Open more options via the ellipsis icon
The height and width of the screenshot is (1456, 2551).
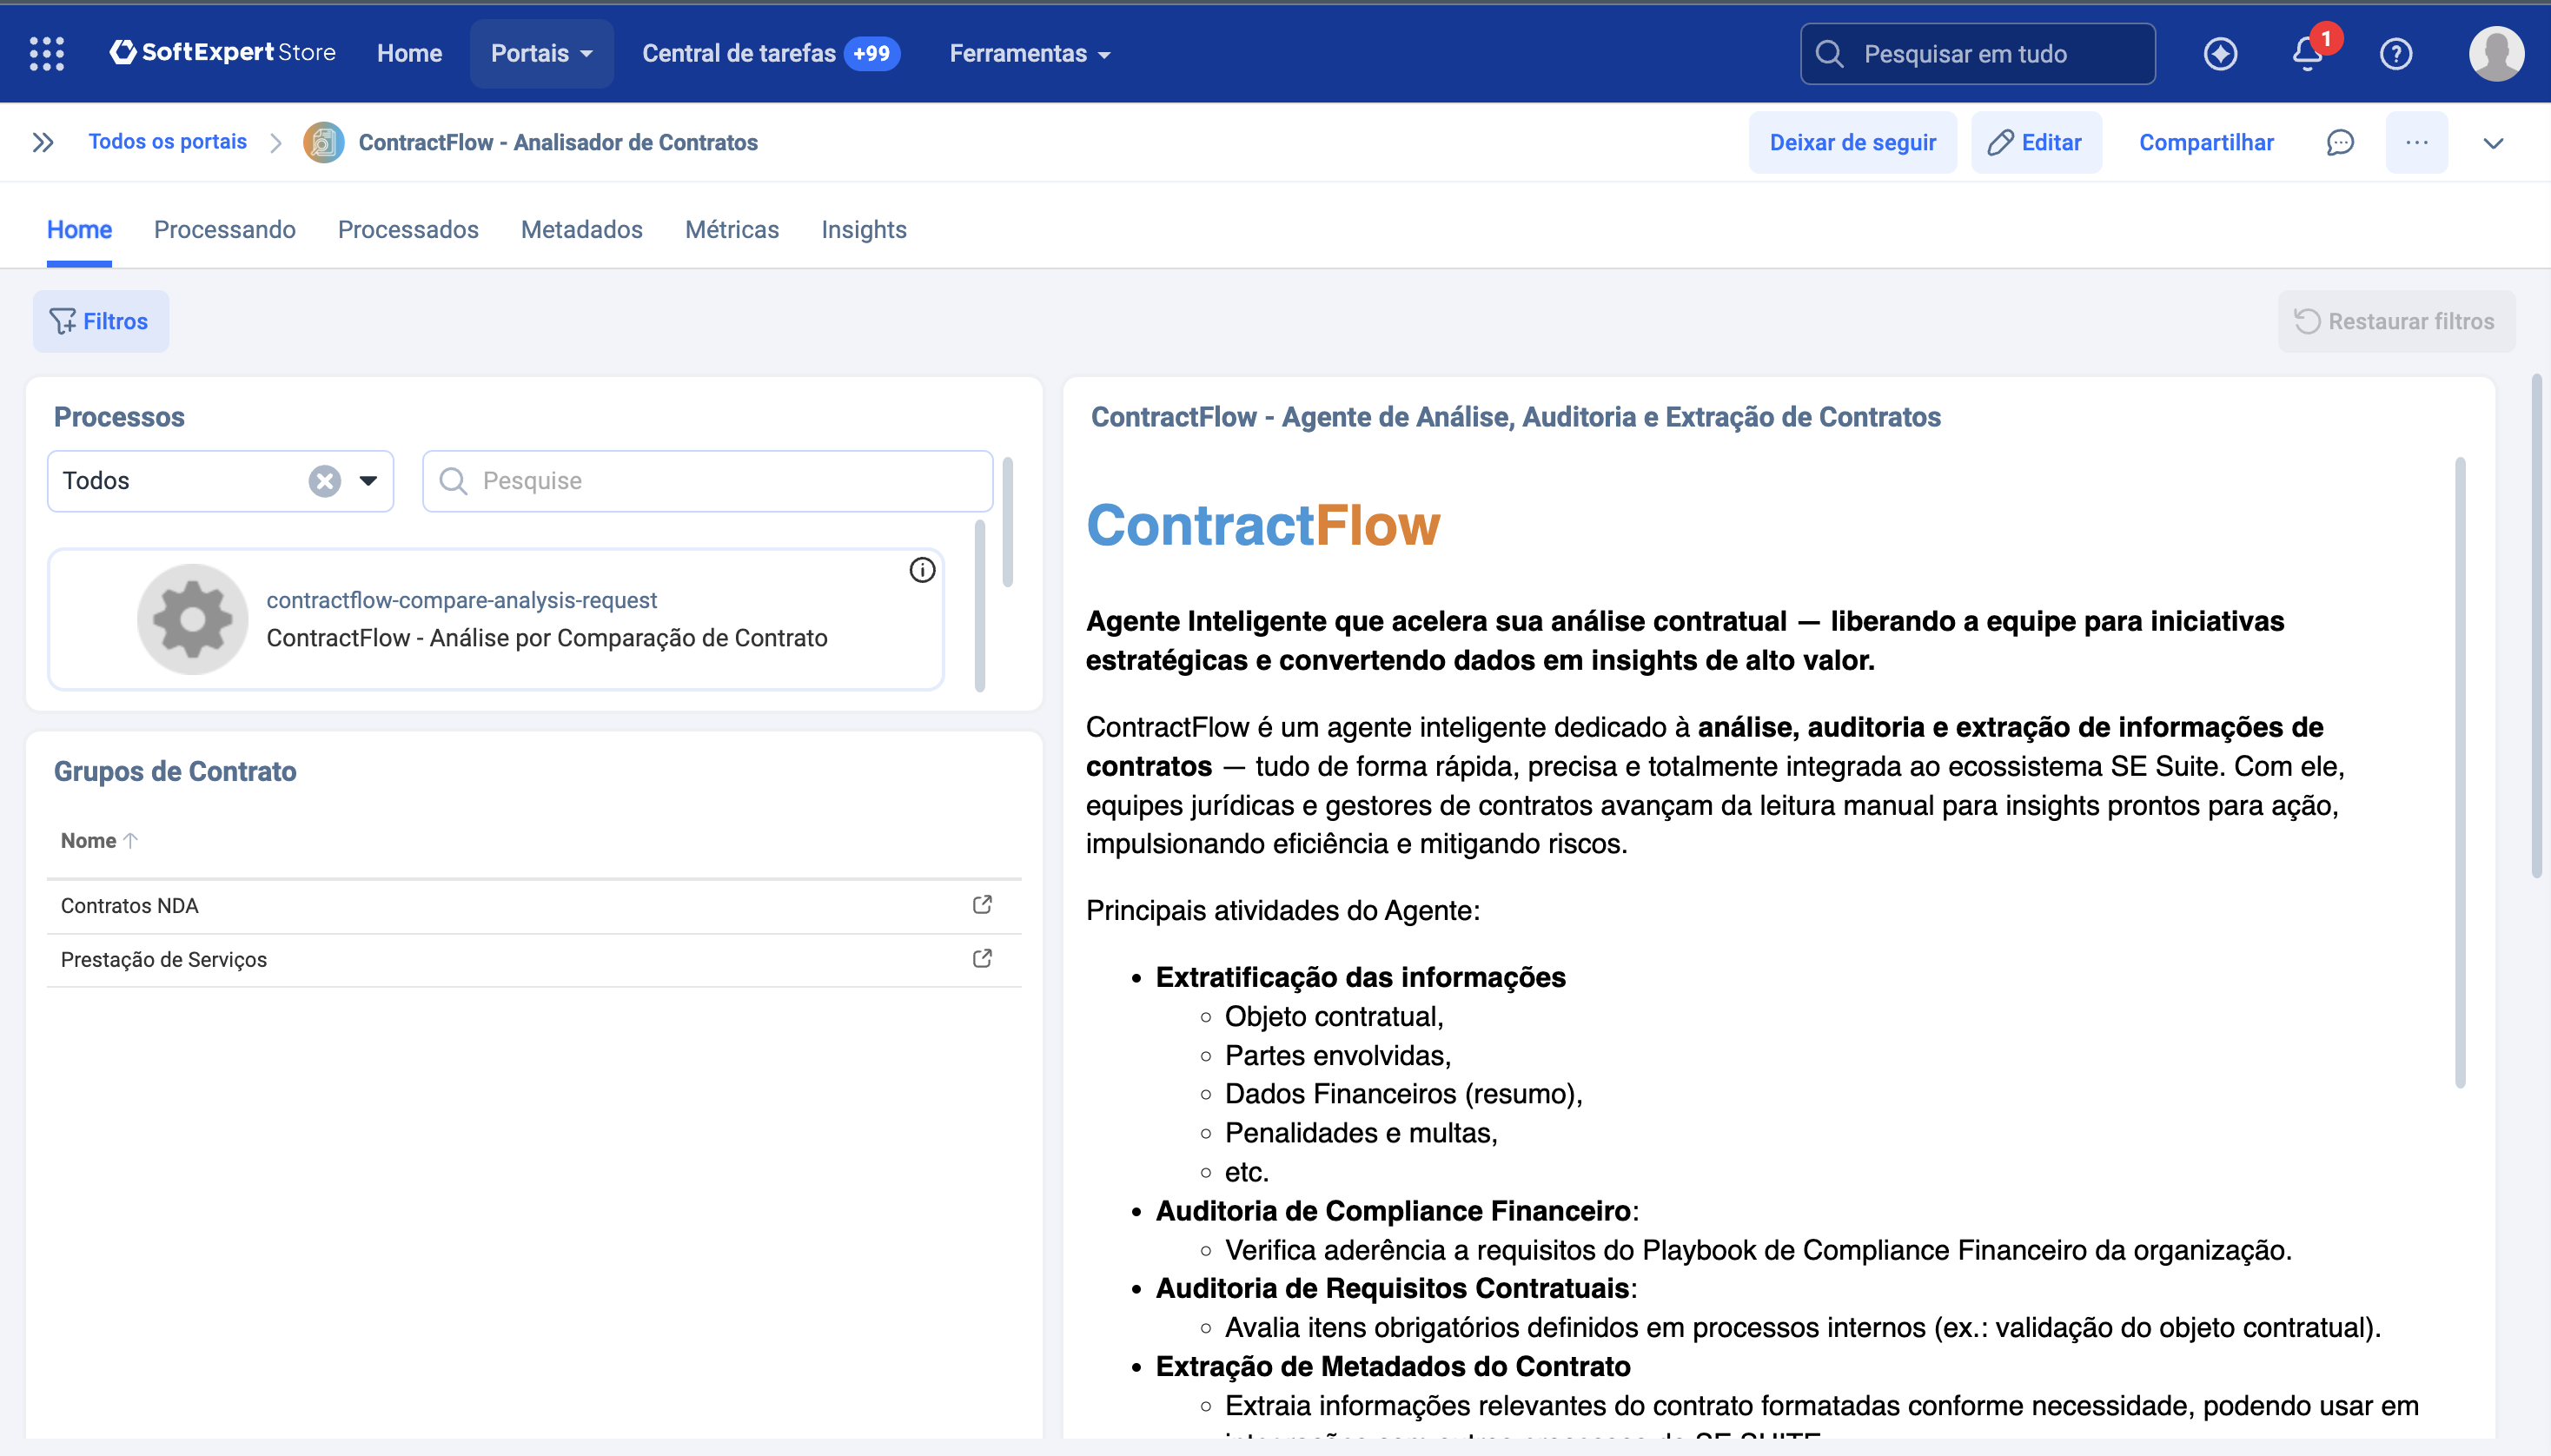click(x=2417, y=142)
